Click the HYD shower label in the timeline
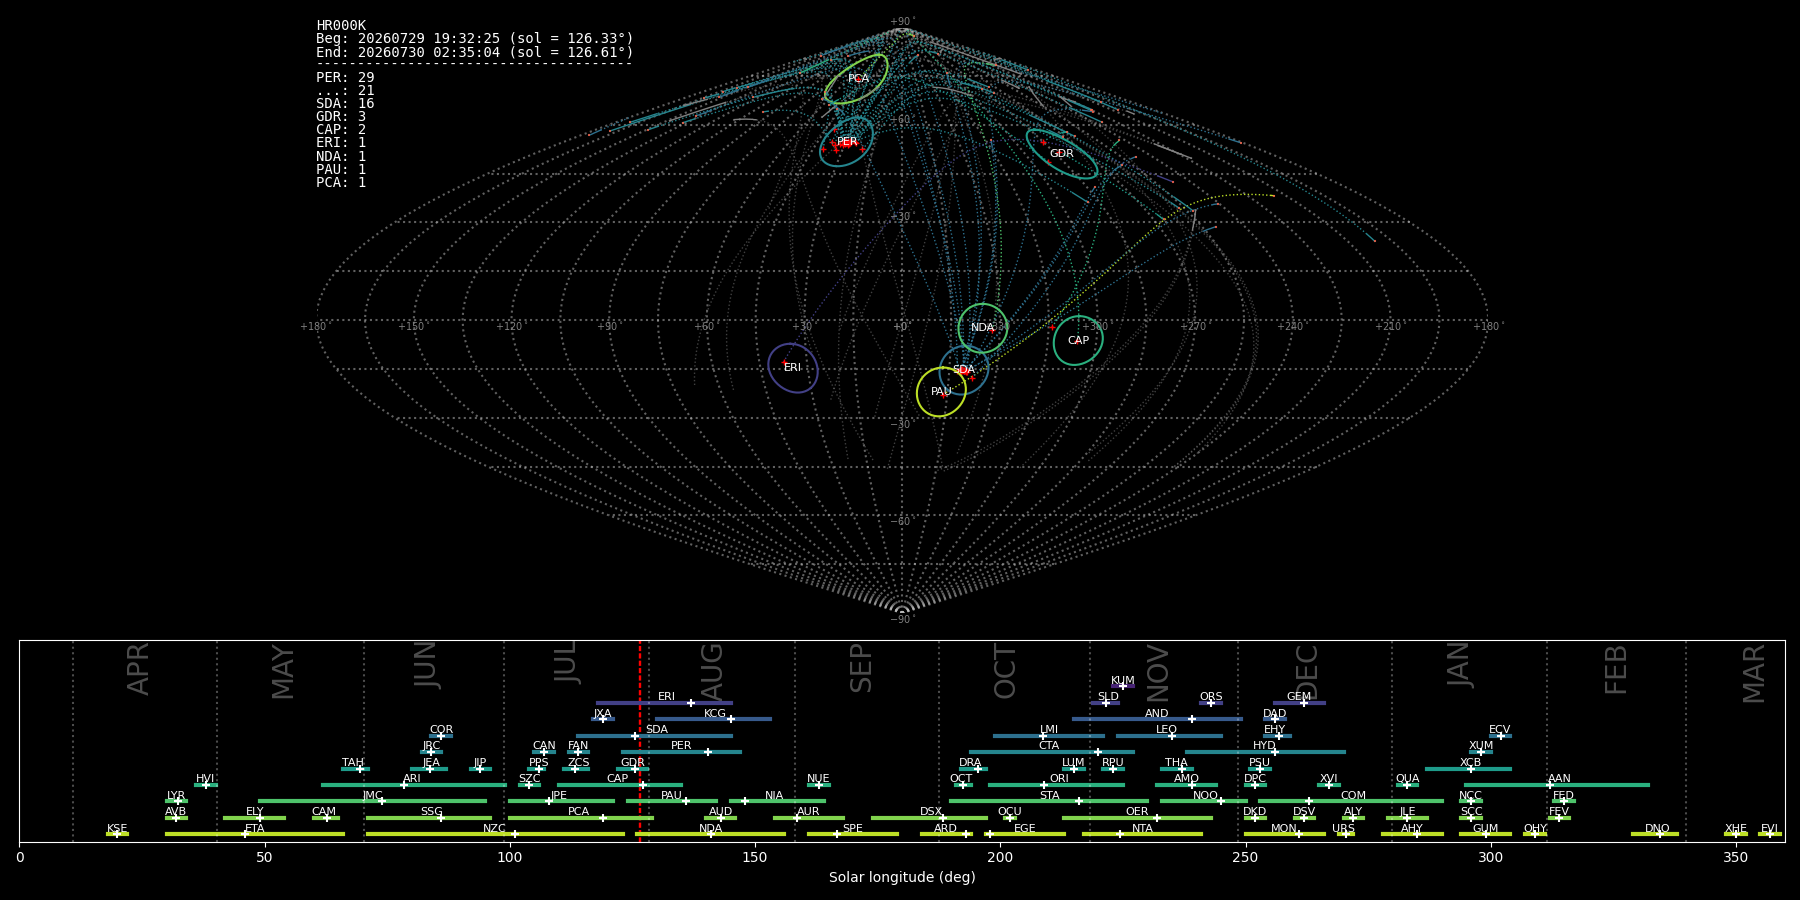1800x900 pixels. tap(1264, 746)
